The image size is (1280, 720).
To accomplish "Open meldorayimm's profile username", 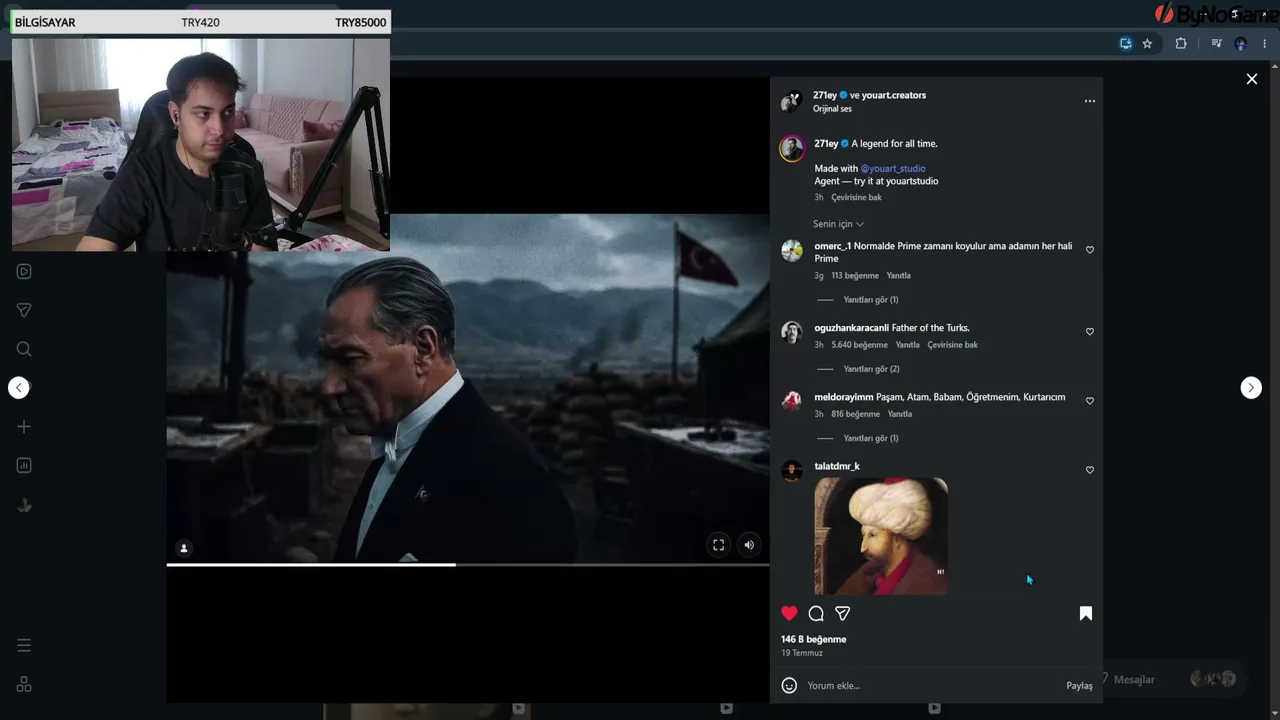I will coord(844,397).
